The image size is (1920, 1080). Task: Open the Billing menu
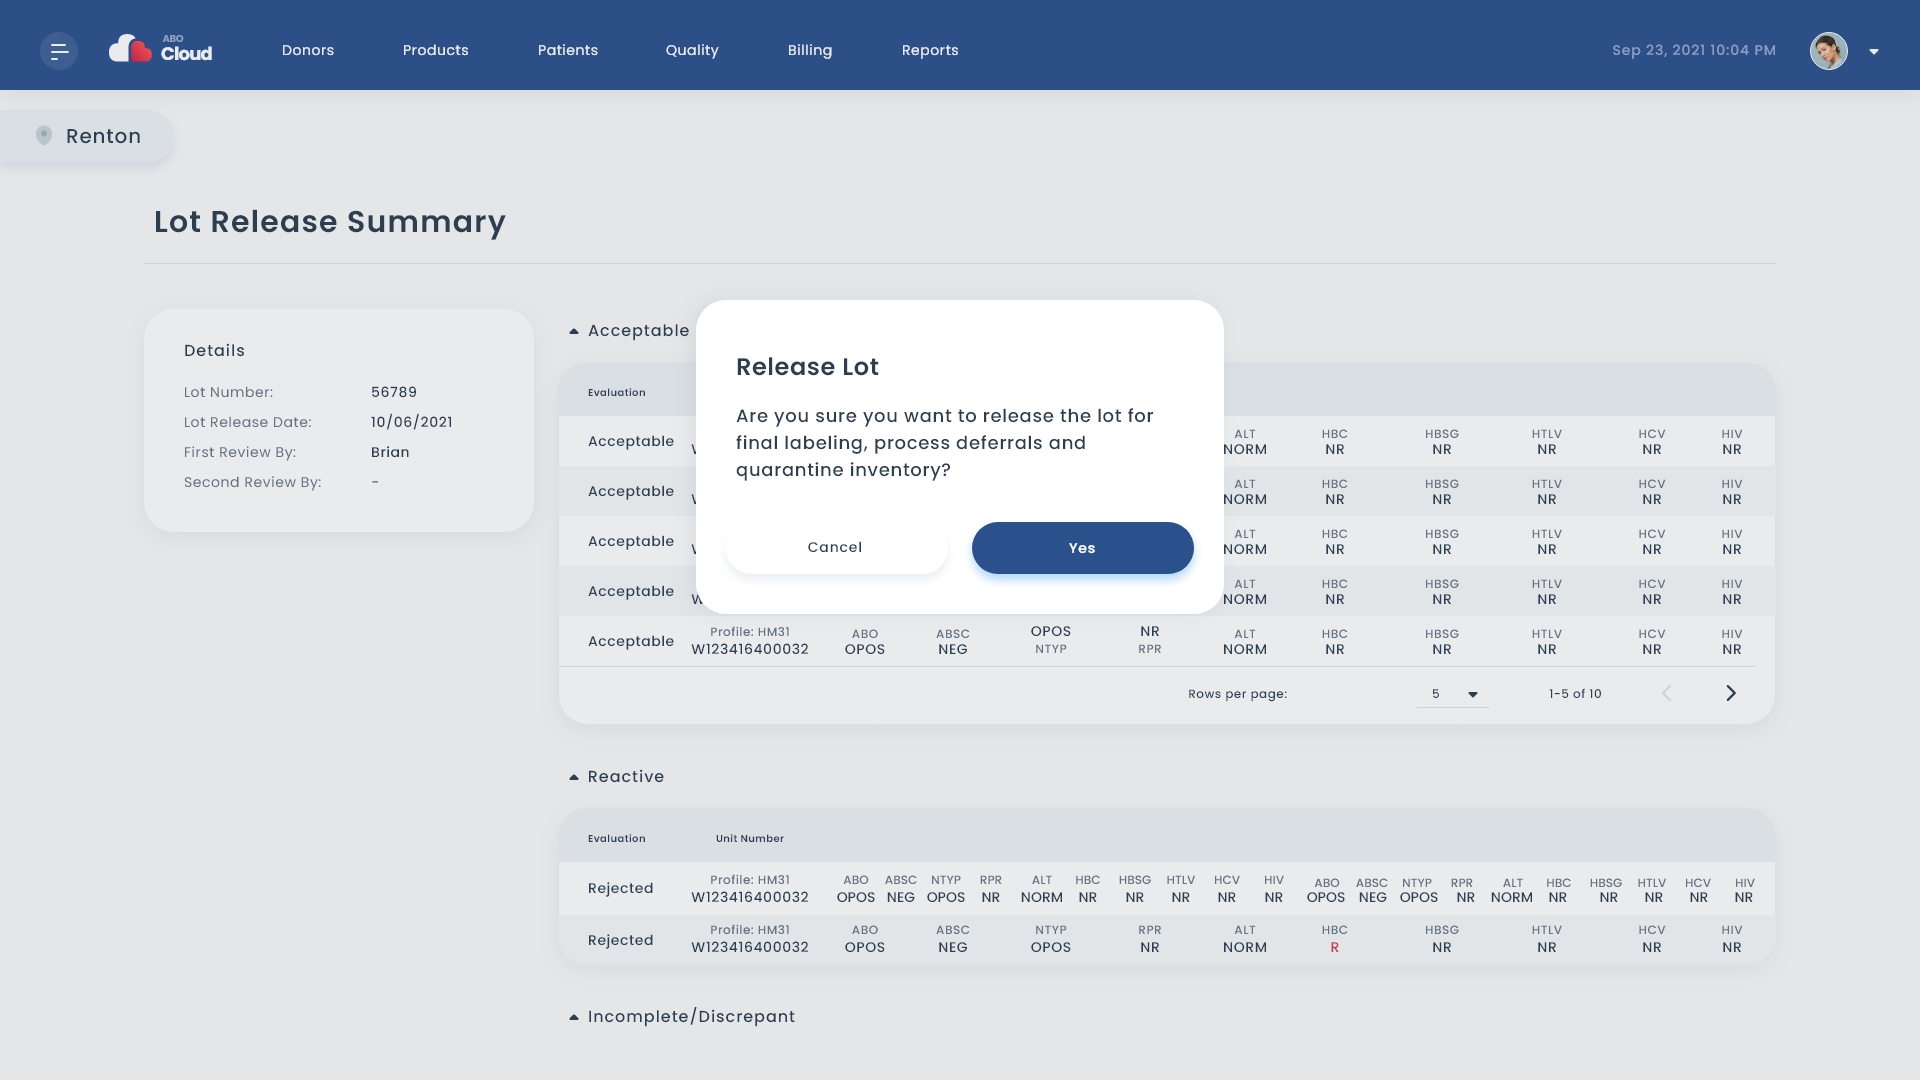[x=810, y=50]
